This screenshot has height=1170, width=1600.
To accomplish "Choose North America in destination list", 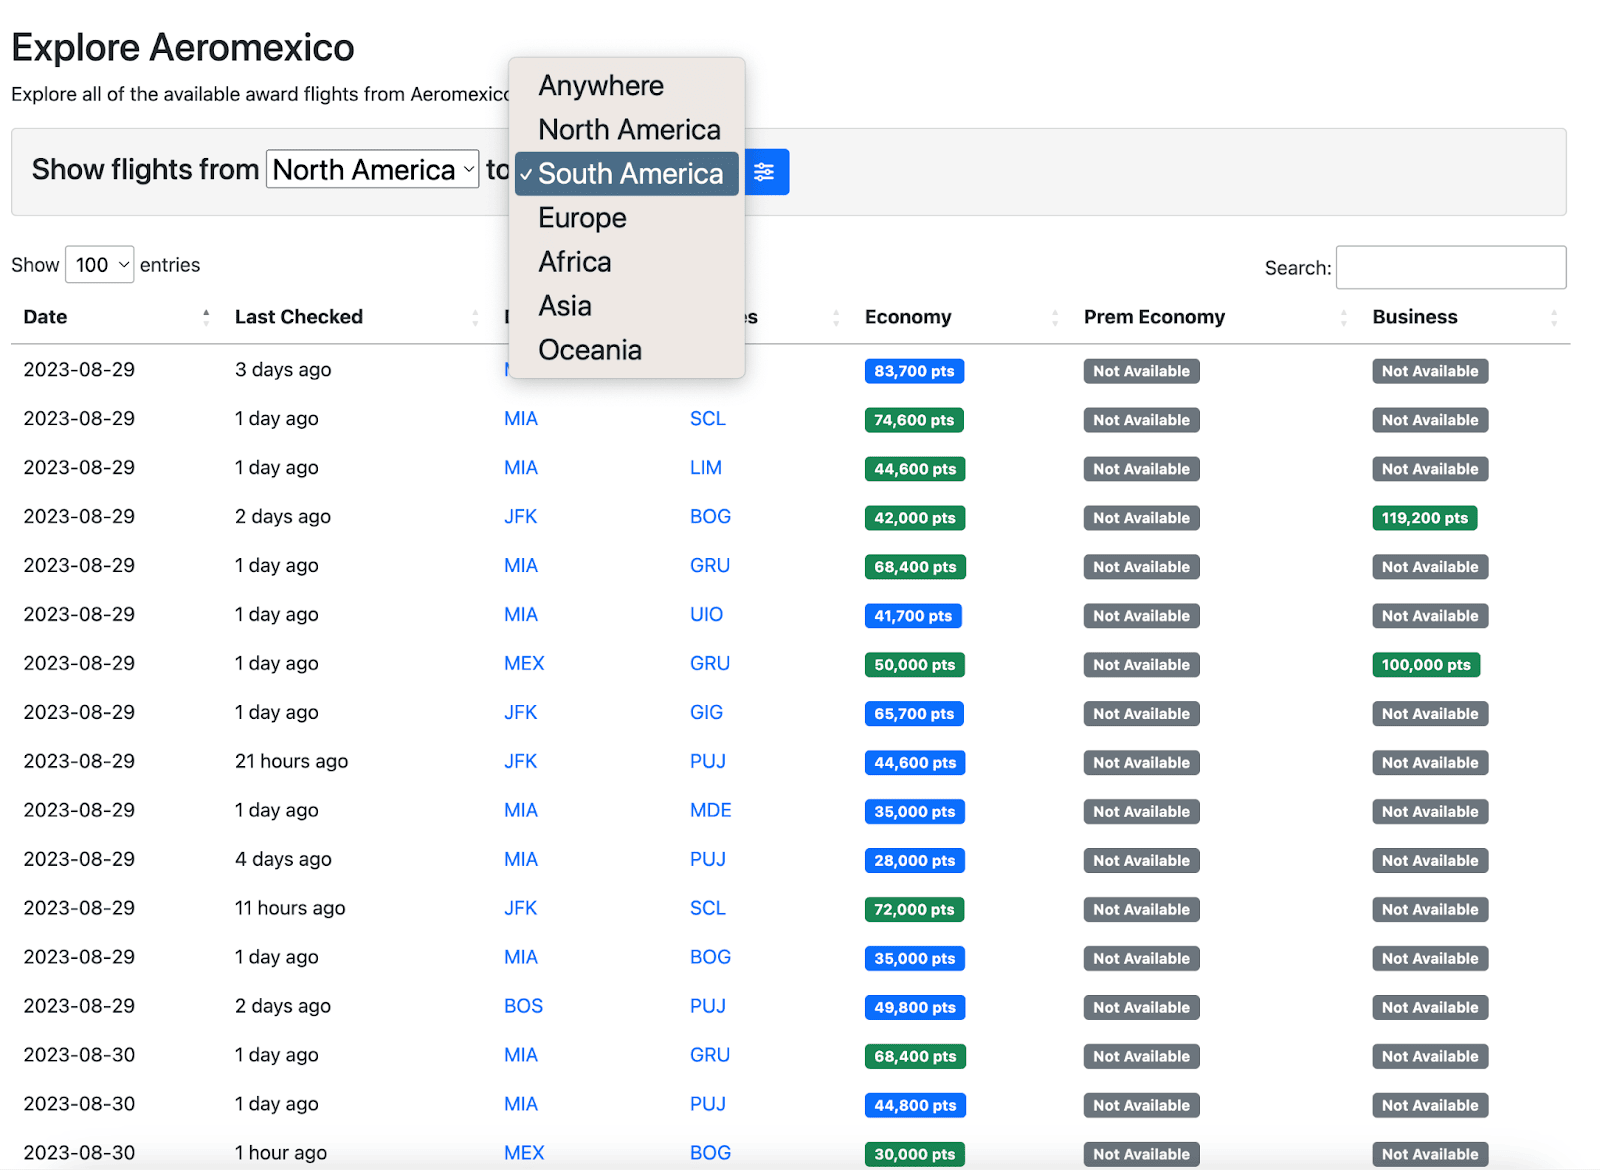I will pos(627,130).
